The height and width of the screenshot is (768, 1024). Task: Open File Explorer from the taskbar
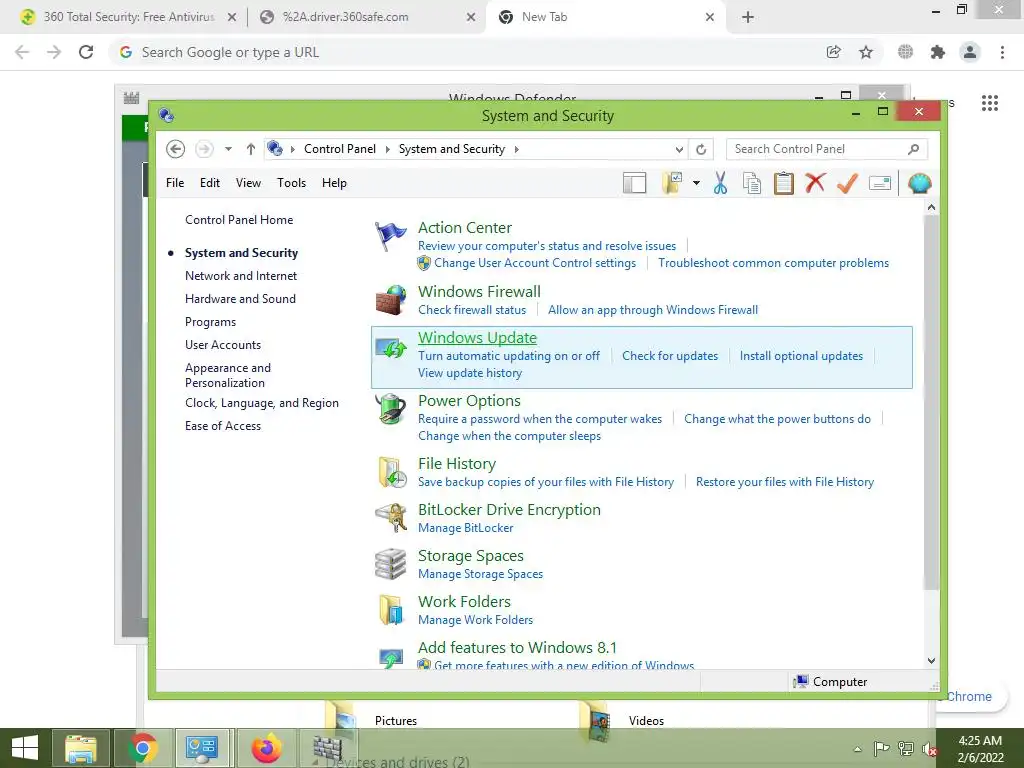[80, 748]
